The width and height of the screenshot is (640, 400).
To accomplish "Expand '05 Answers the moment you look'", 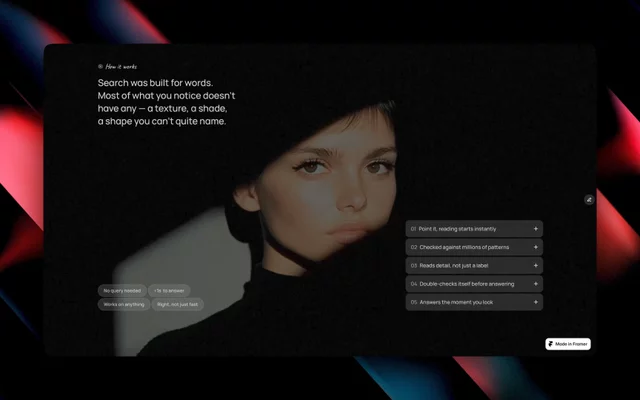I will click(x=474, y=302).
